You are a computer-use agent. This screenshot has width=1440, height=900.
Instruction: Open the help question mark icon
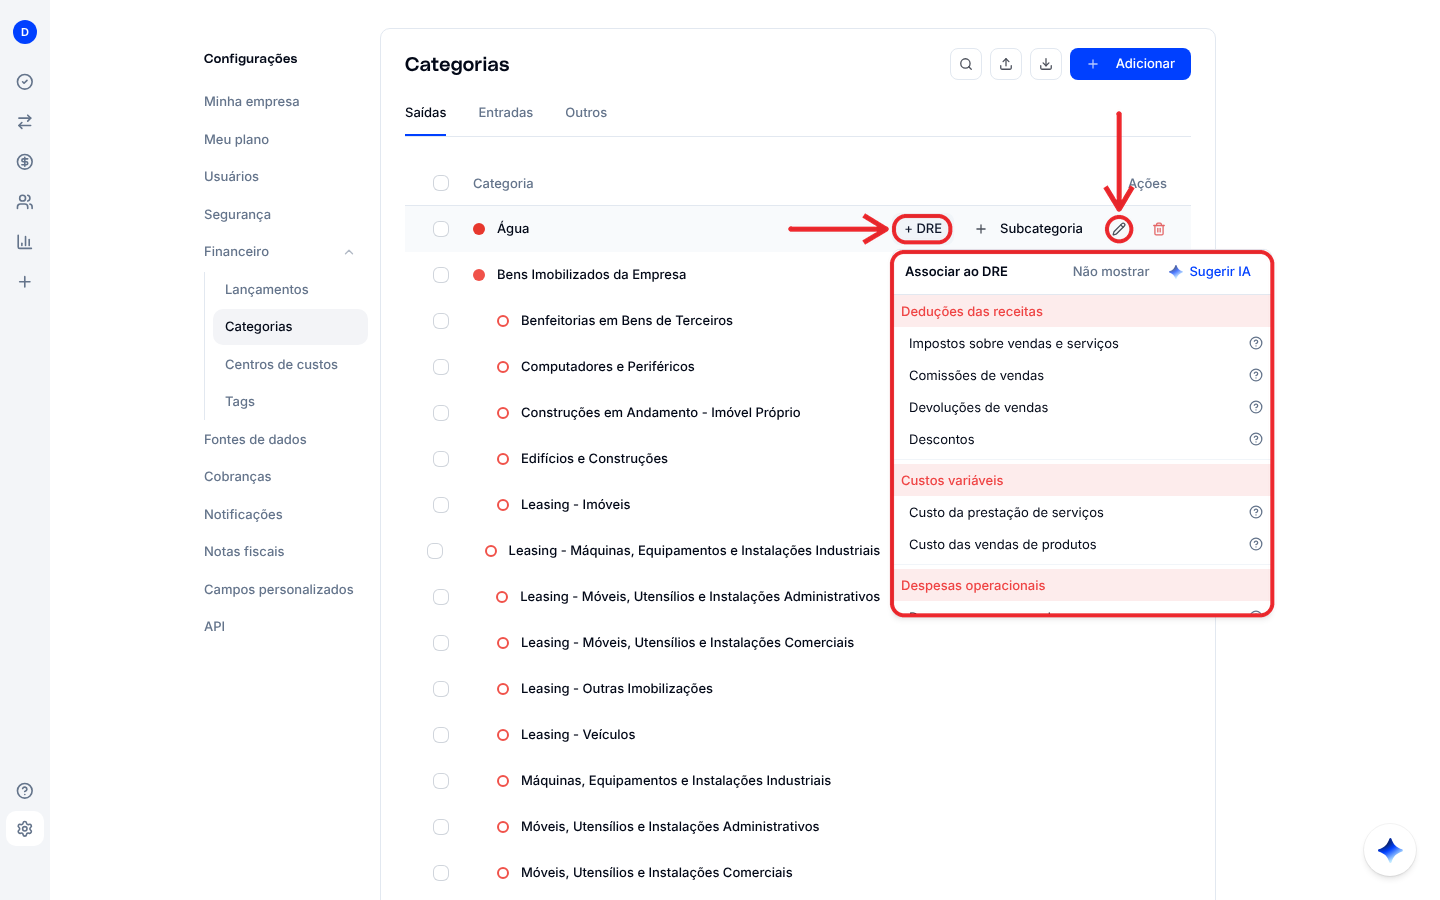click(25, 791)
